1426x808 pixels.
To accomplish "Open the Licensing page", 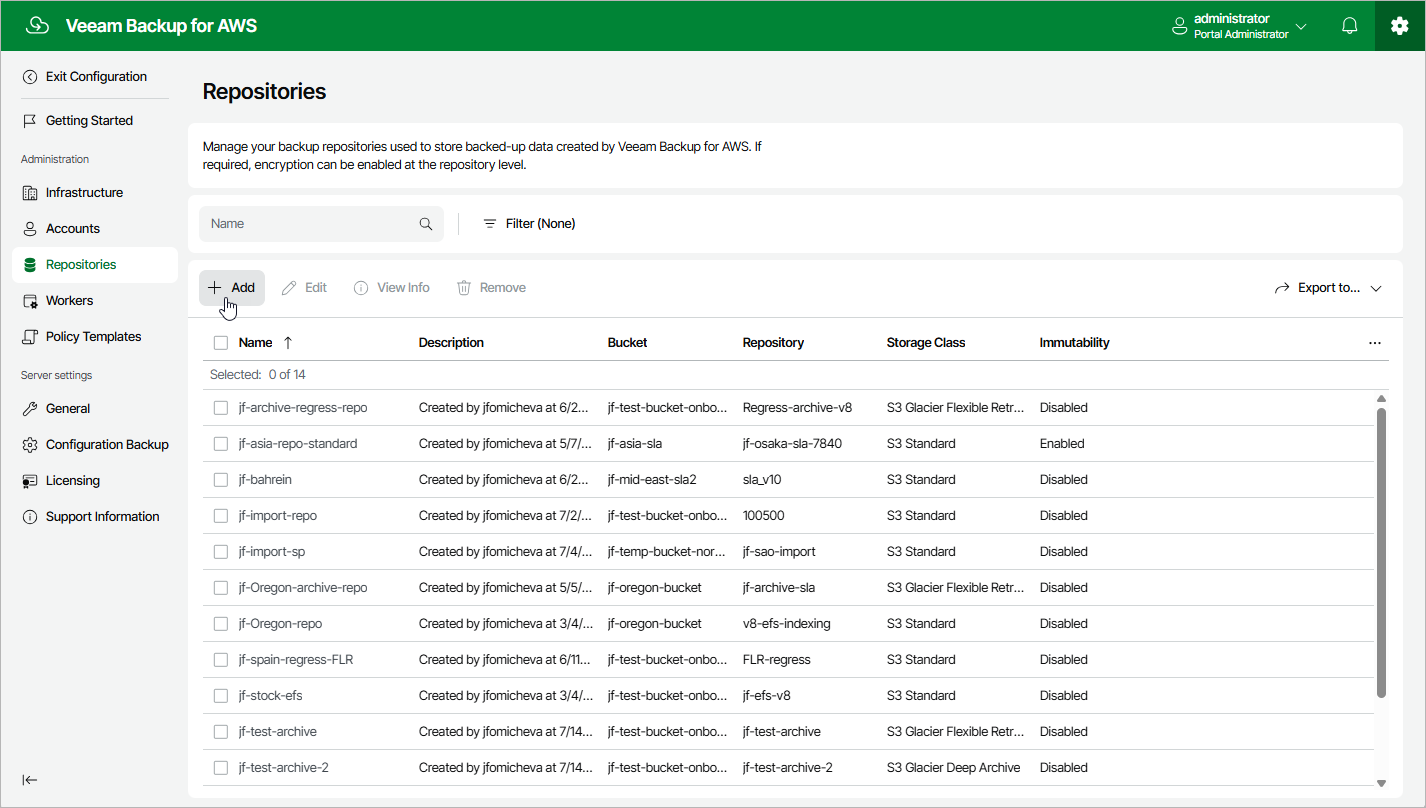I will pyautogui.click(x=95, y=481).
